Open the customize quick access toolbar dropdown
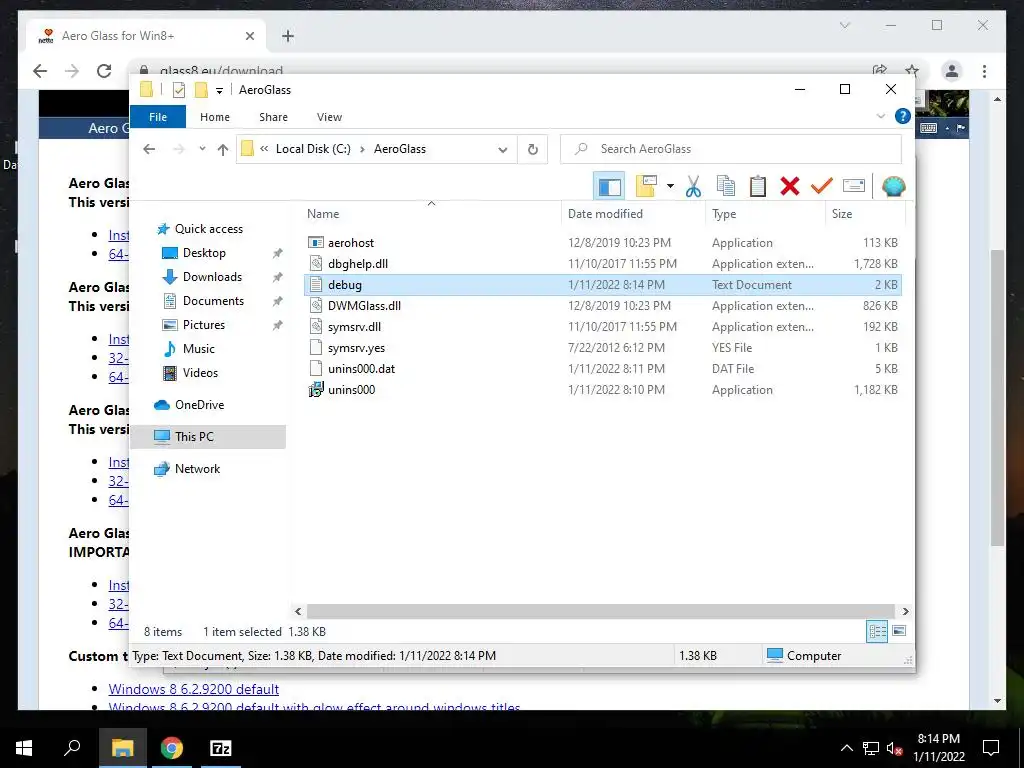Screen dimensions: 1024x768 pos(219,91)
